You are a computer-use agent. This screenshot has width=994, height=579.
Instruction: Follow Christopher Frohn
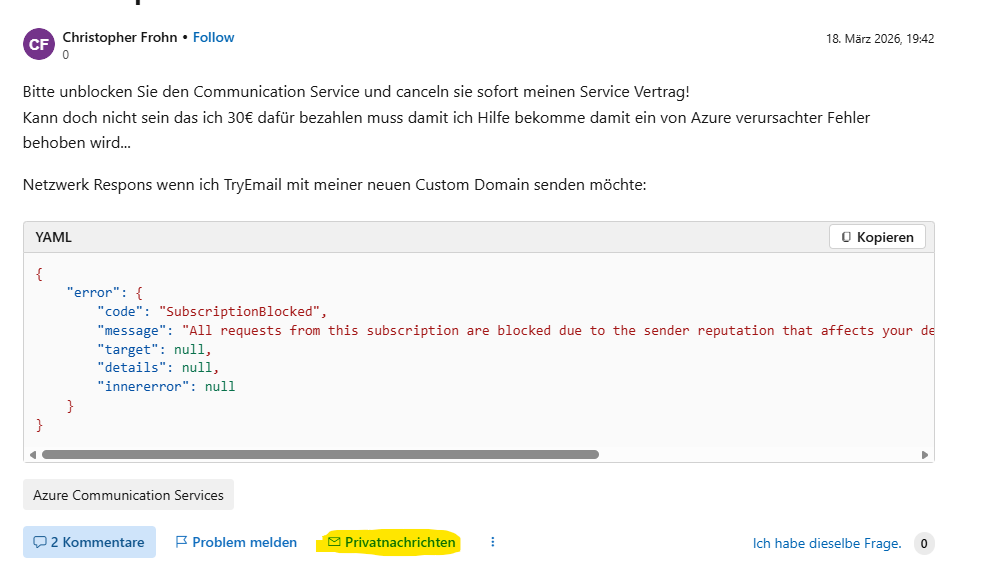(214, 37)
